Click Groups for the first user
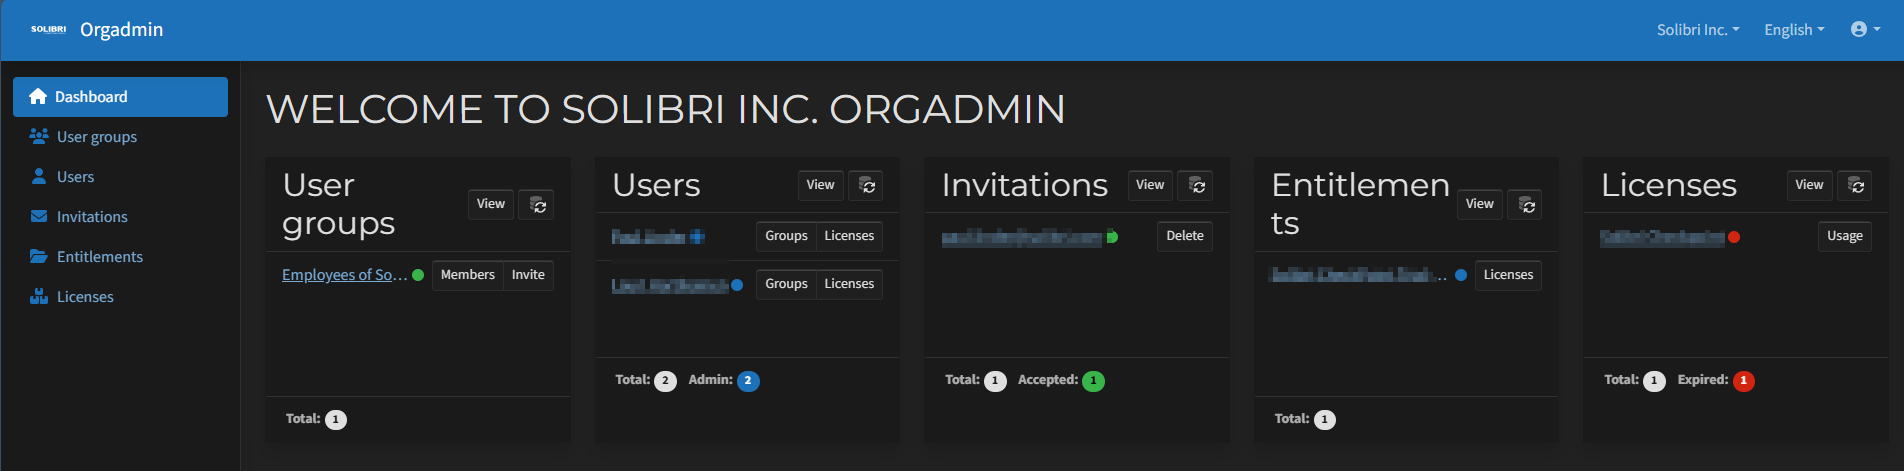Screen dimensions: 1904x471 [x=786, y=236]
